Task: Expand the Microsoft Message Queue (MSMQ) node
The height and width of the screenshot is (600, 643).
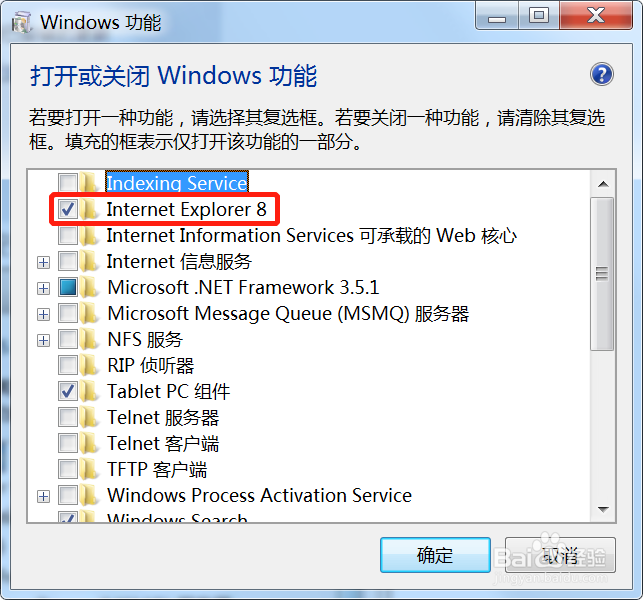Action: [43, 315]
